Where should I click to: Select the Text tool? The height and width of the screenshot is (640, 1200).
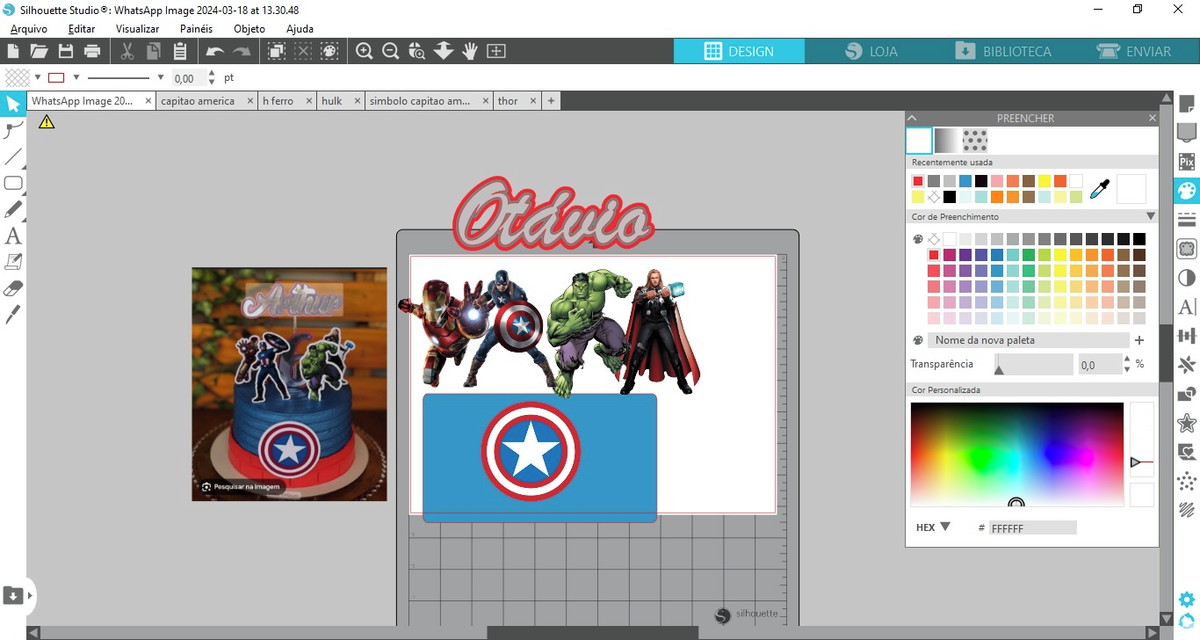coord(13,236)
